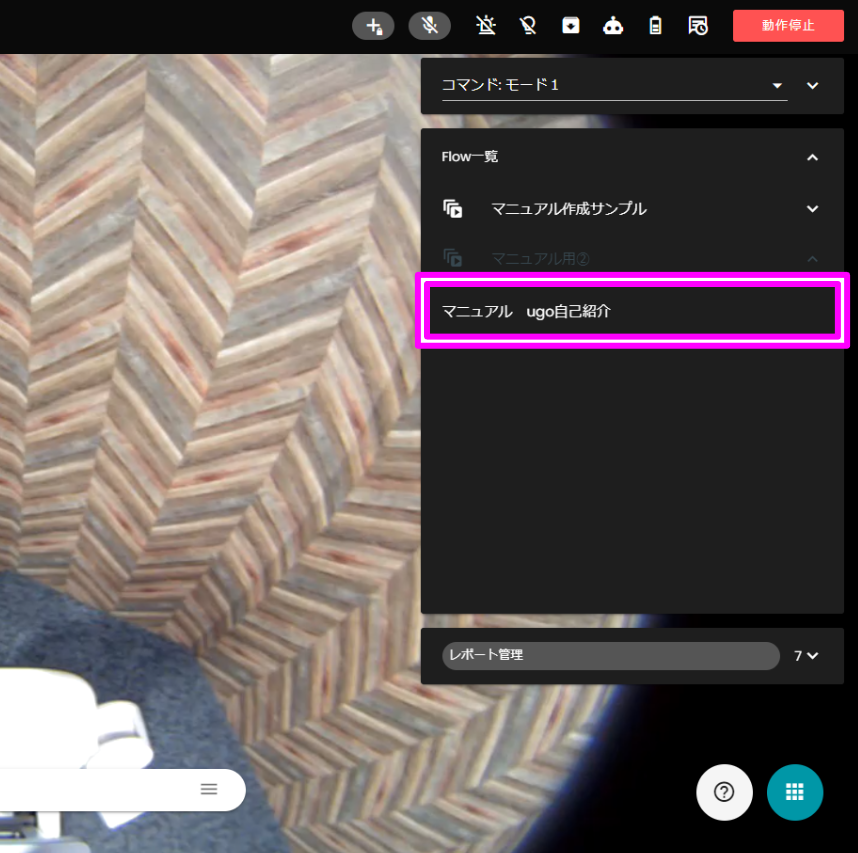The height and width of the screenshot is (853, 858).
Task: Toggle off the lamp indicator
Action: [528, 25]
